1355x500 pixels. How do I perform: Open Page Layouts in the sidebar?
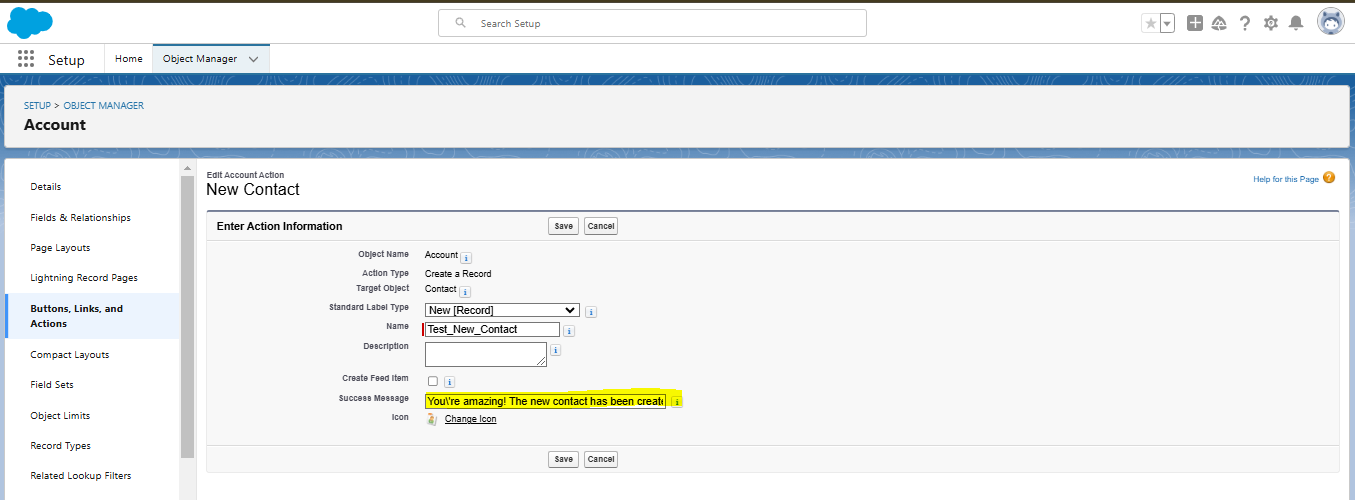pyautogui.click(x=60, y=247)
